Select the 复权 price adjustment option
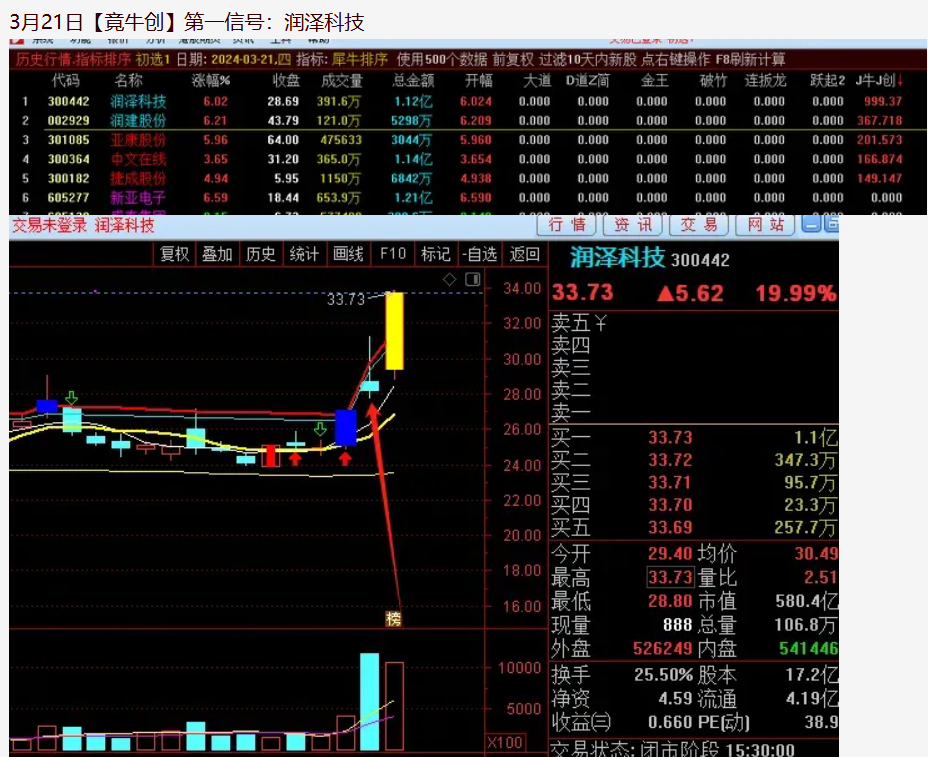Screen dimensions: 928x757 pos(173,254)
